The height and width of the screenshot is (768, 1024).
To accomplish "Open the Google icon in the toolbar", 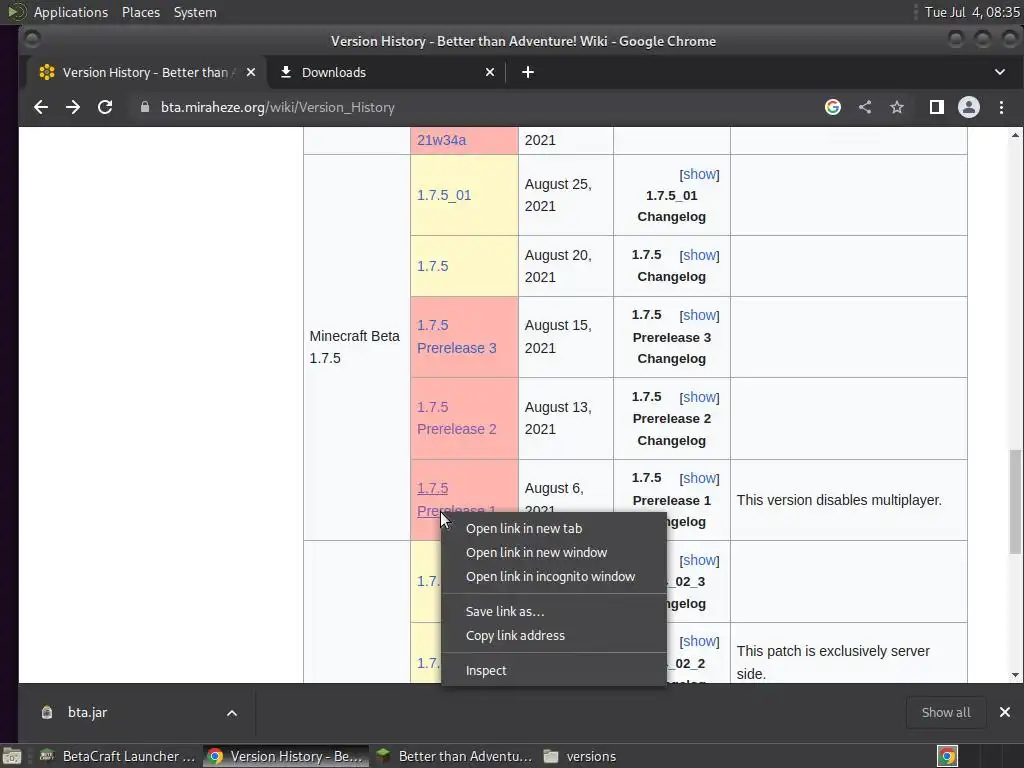I will point(833,107).
